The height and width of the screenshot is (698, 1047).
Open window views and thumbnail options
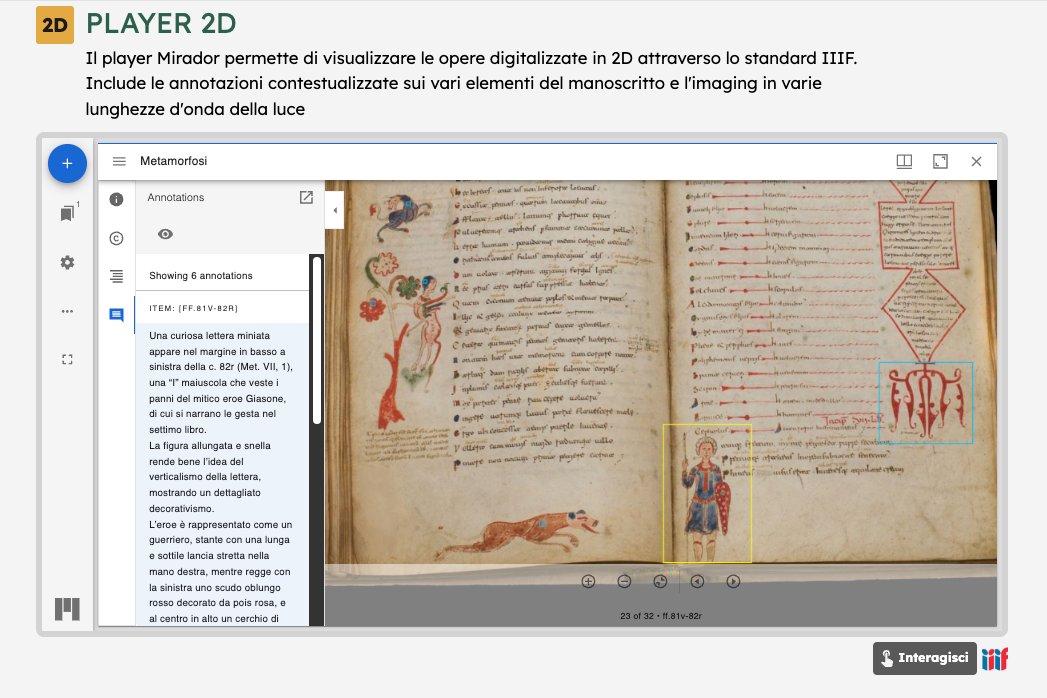pos(904,161)
